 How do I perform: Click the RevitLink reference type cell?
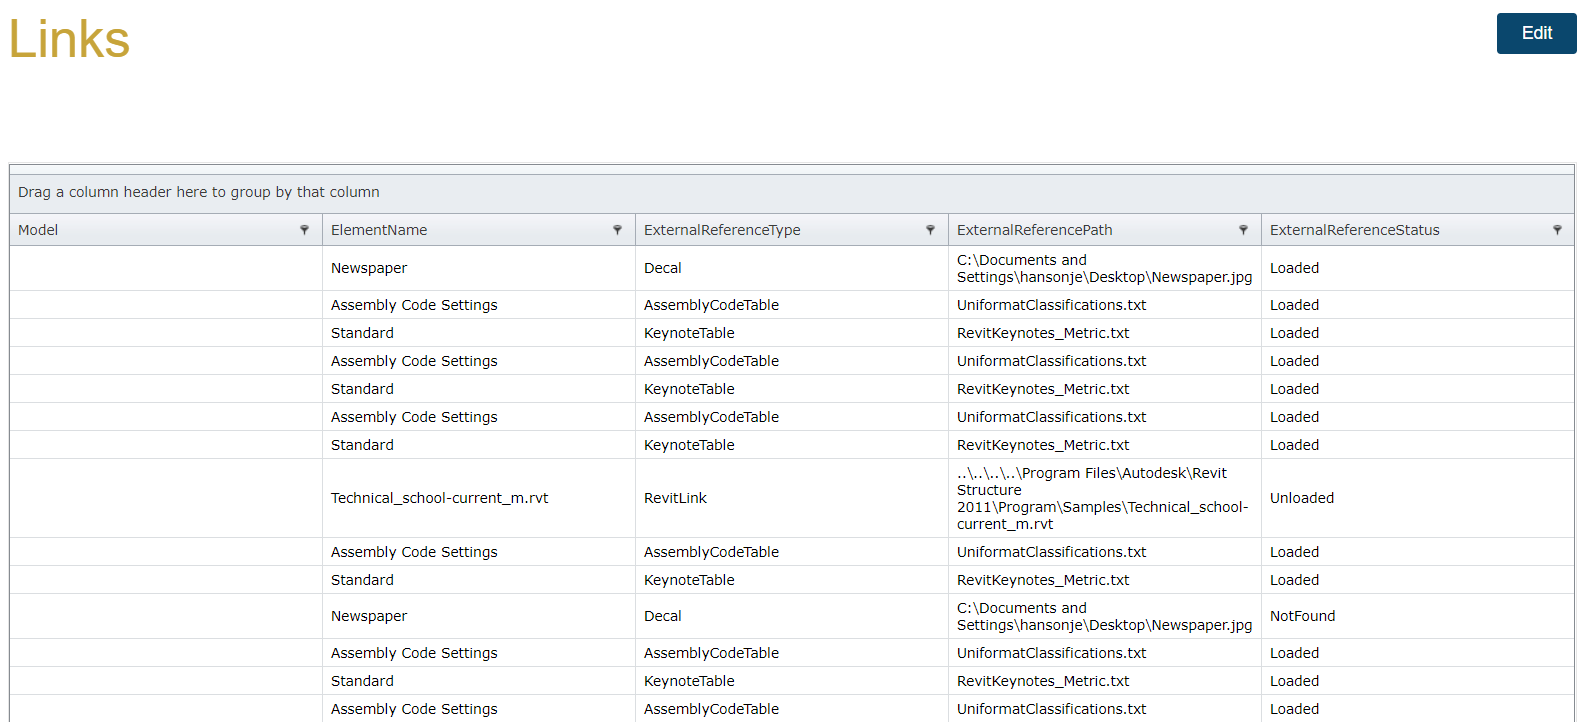[675, 498]
